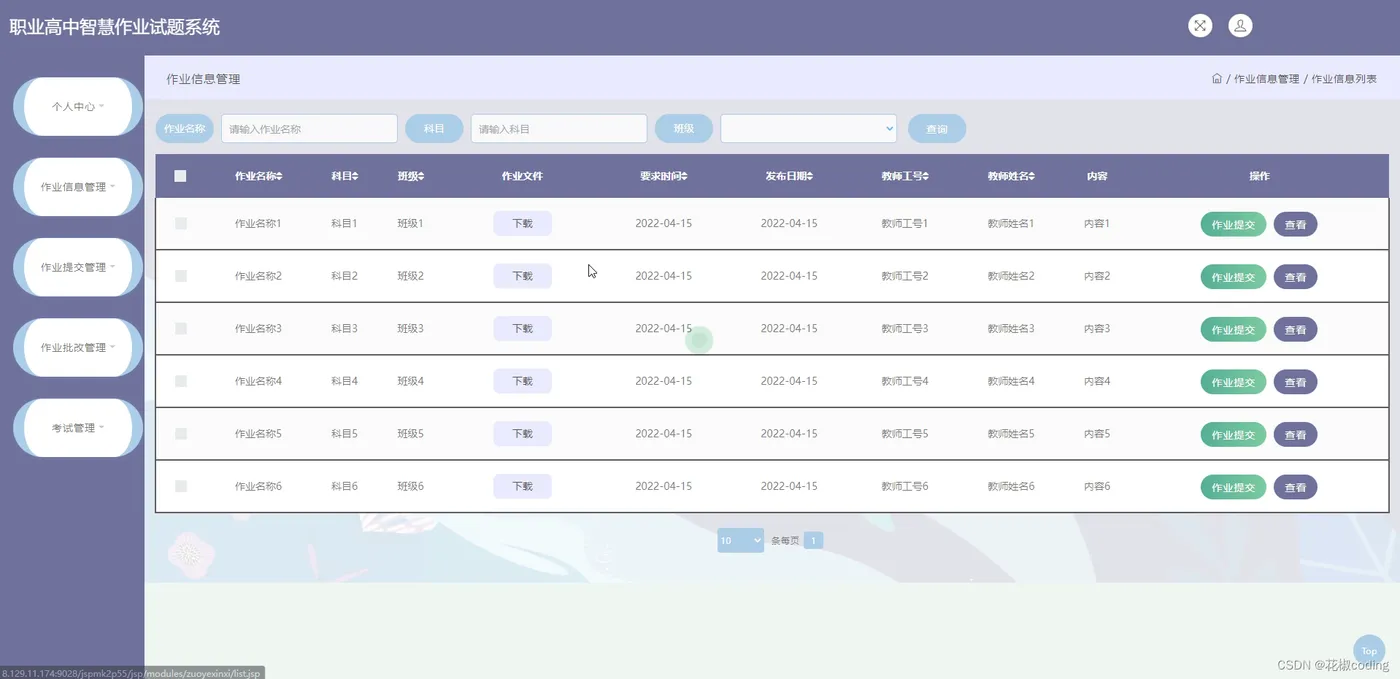
Task: Click 作业信息列表 breadcrumb item
Action: [x=1344, y=79]
